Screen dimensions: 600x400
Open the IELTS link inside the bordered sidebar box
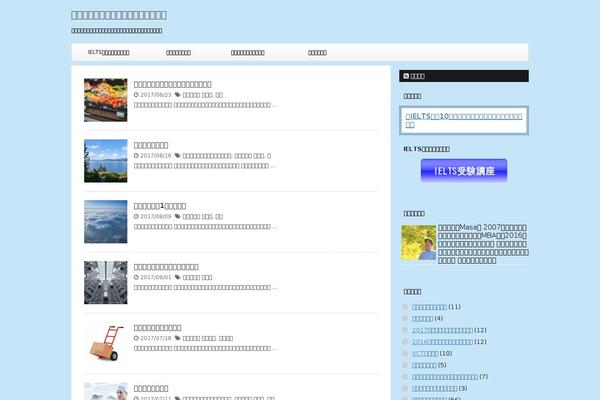pyautogui.click(x=464, y=120)
